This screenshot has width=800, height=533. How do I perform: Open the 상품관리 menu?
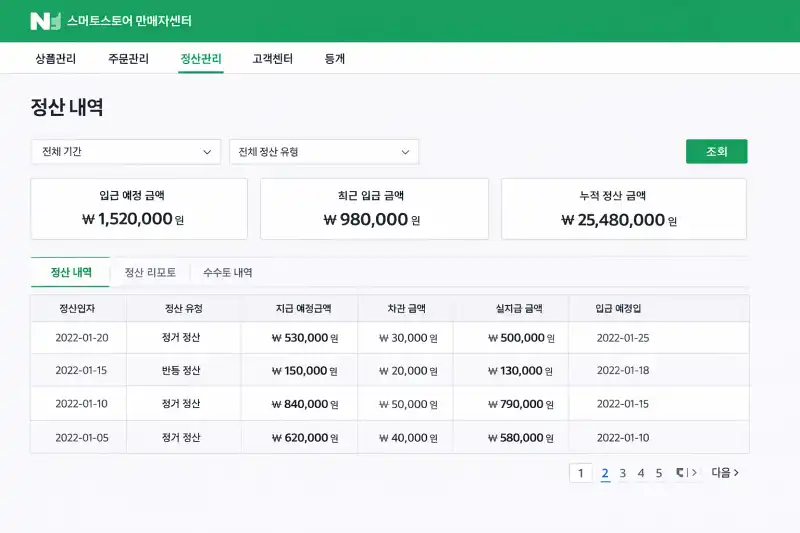56,59
